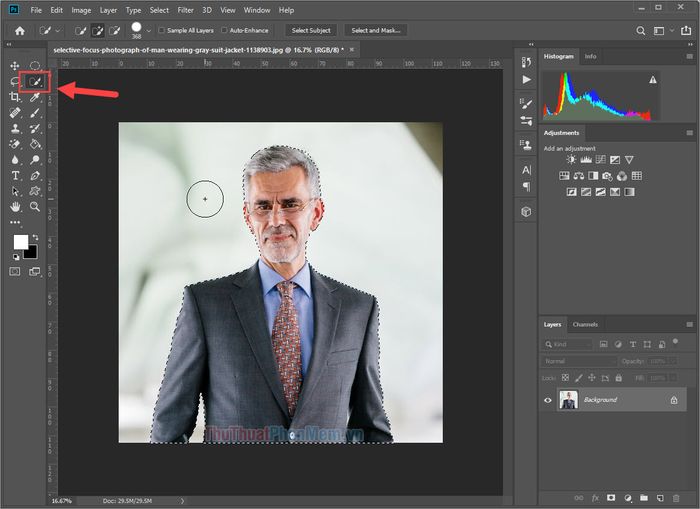Select the Lasso tool

click(15, 81)
